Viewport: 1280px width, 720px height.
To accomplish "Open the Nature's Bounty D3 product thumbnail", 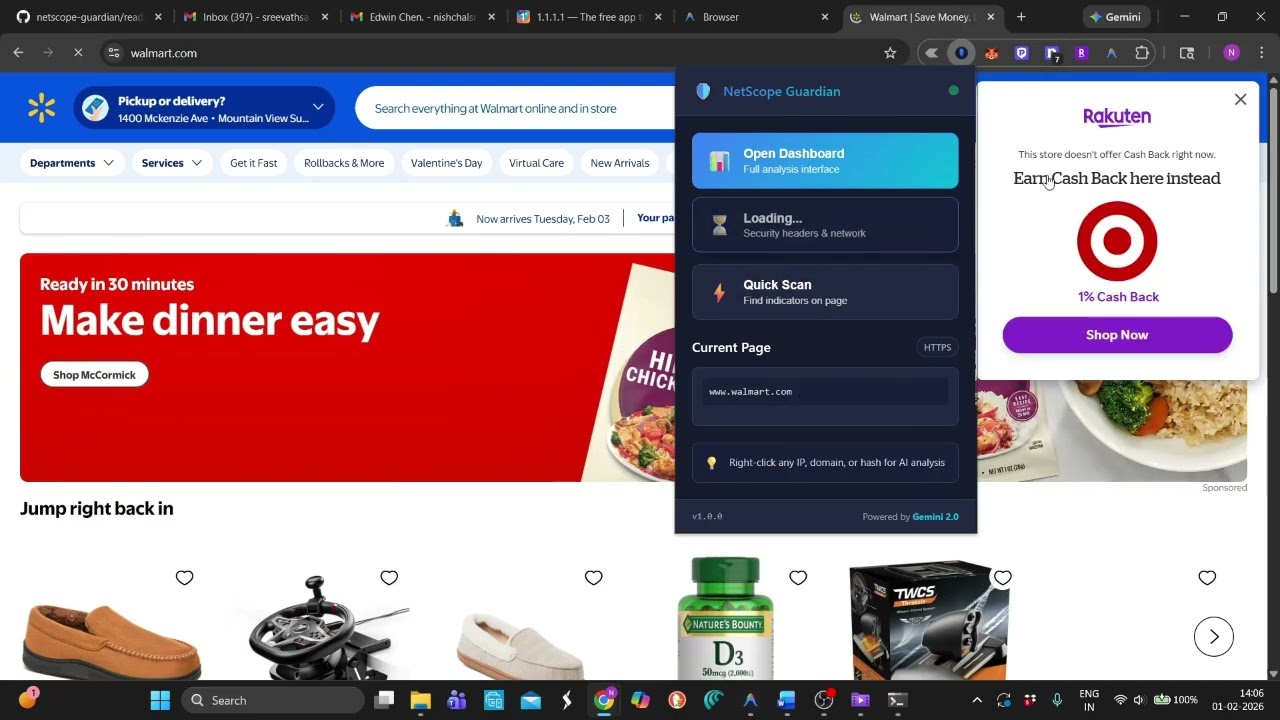I will (x=726, y=618).
